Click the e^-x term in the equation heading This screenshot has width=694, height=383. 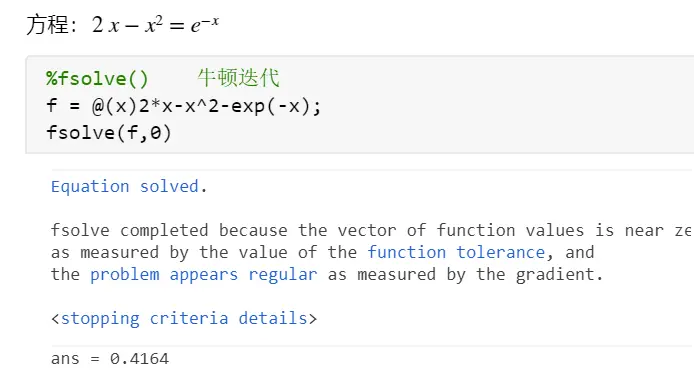204,24
